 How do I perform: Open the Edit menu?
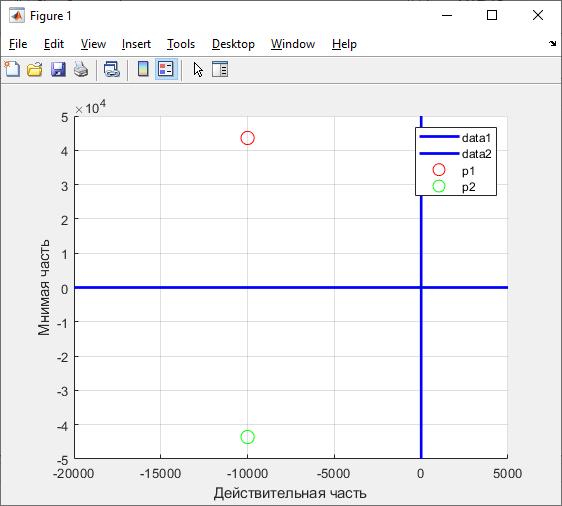(x=54, y=44)
